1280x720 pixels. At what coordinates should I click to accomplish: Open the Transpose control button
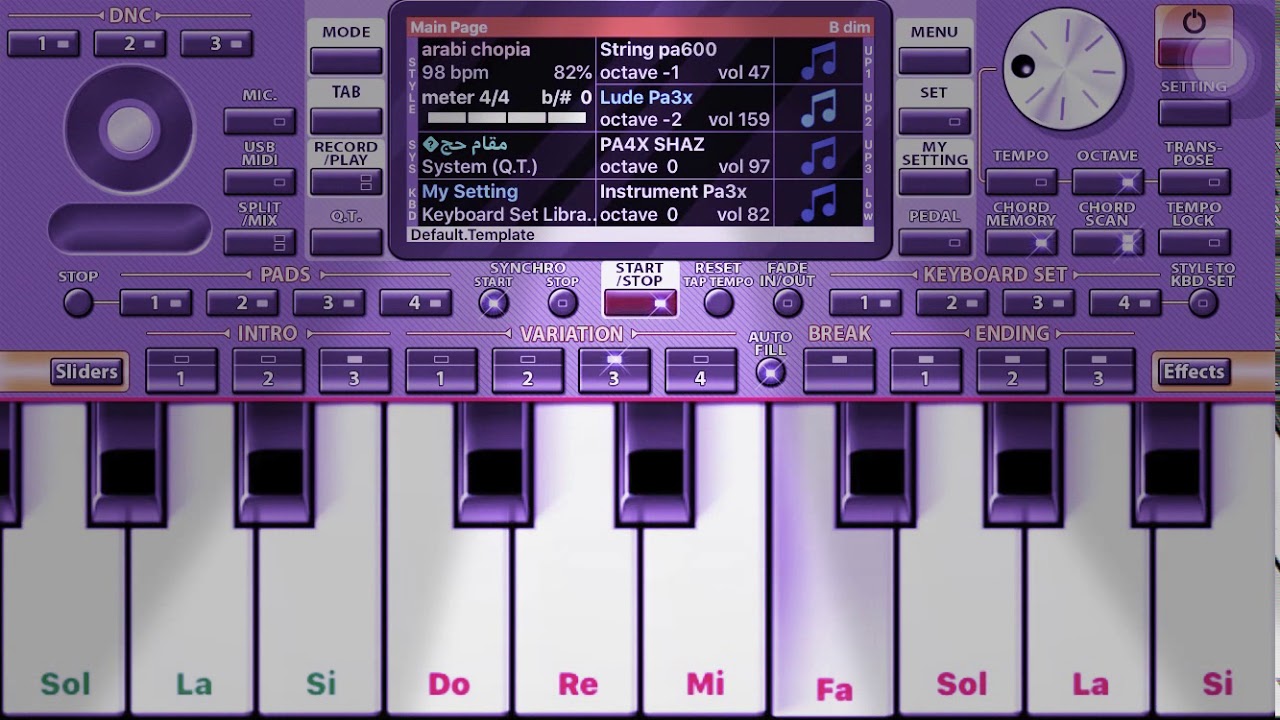(1195, 182)
